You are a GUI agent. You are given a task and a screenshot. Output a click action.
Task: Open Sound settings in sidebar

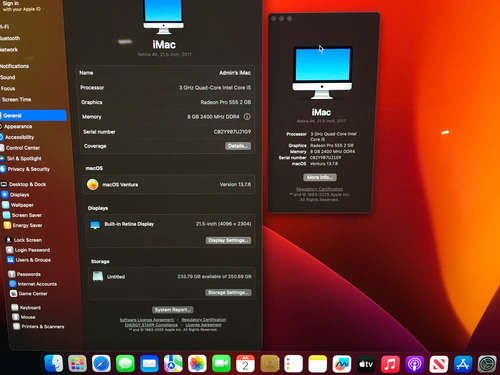click(8, 77)
